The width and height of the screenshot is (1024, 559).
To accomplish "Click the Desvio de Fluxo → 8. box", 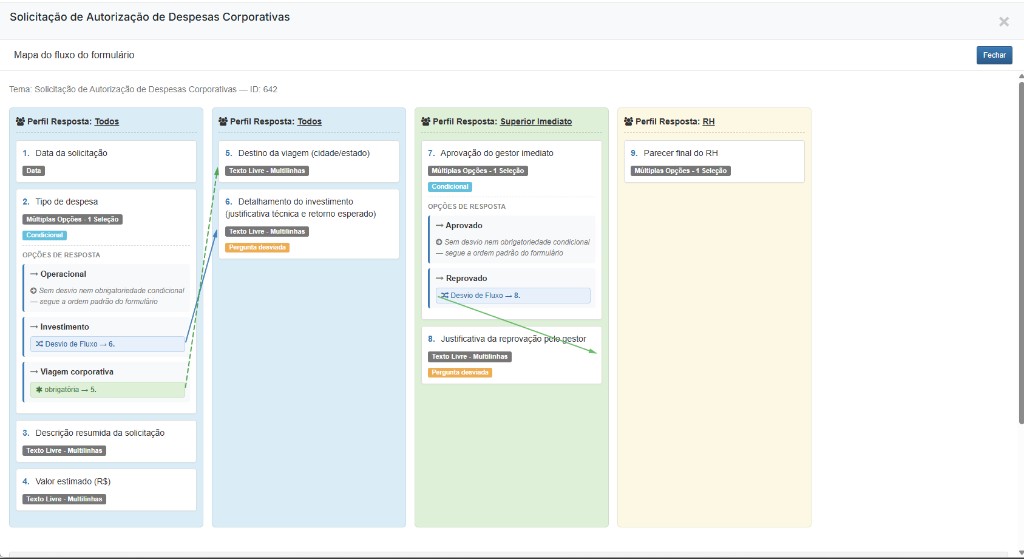I will pyautogui.click(x=513, y=295).
